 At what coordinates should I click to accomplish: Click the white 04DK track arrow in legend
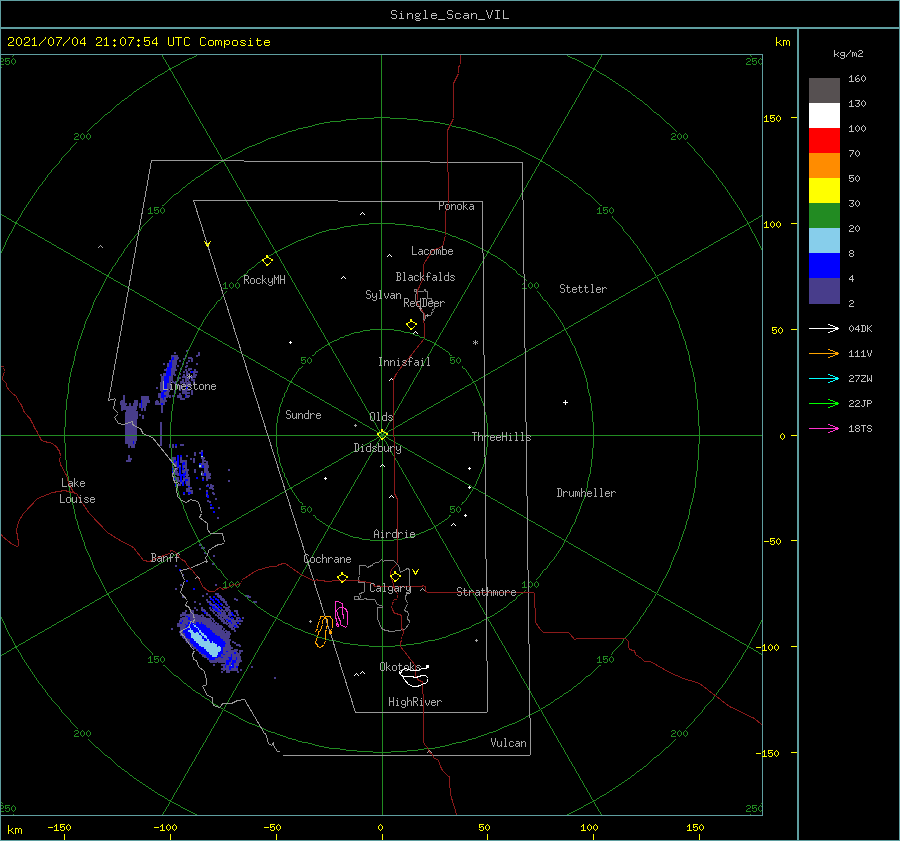pyautogui.click(x=824, y=328)
